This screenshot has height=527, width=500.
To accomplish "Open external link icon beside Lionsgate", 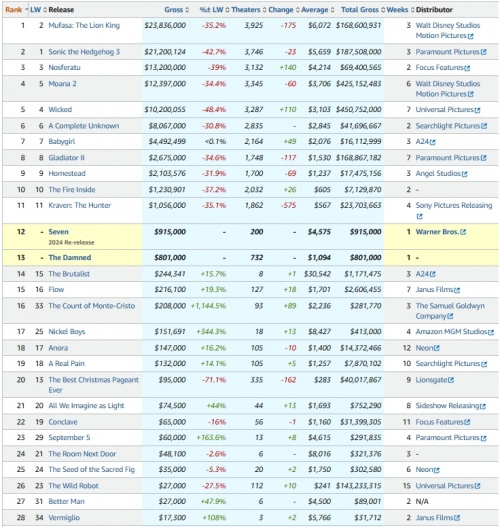I will tap(451, 380).
